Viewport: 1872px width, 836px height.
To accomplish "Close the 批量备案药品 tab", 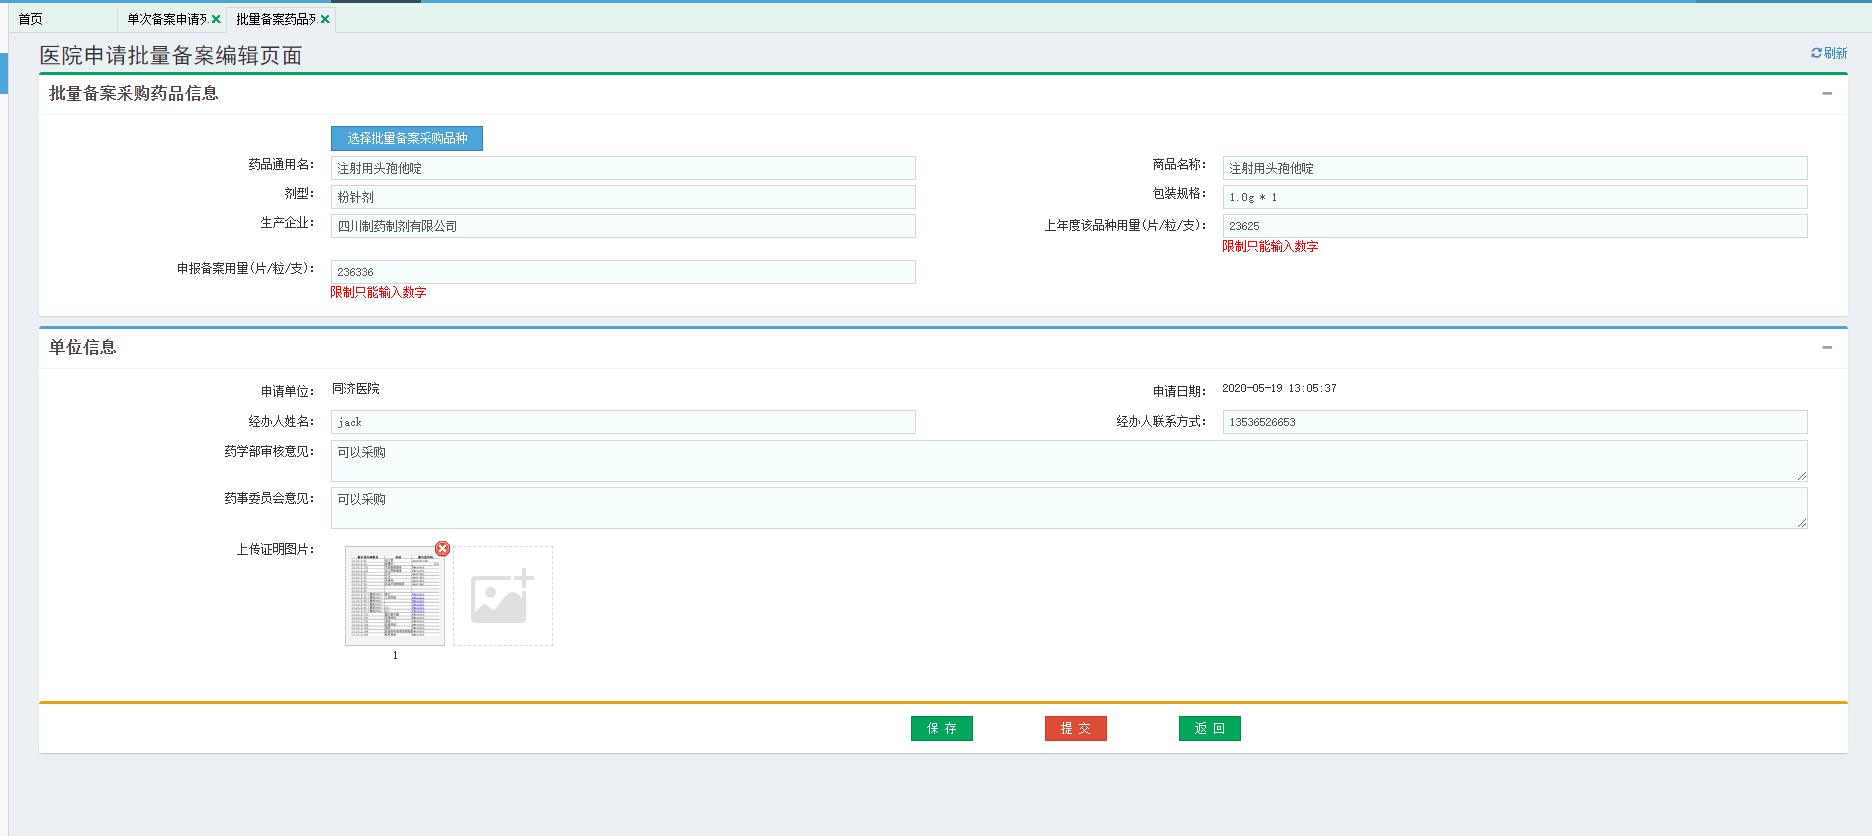I will click(x=325, y=19).
